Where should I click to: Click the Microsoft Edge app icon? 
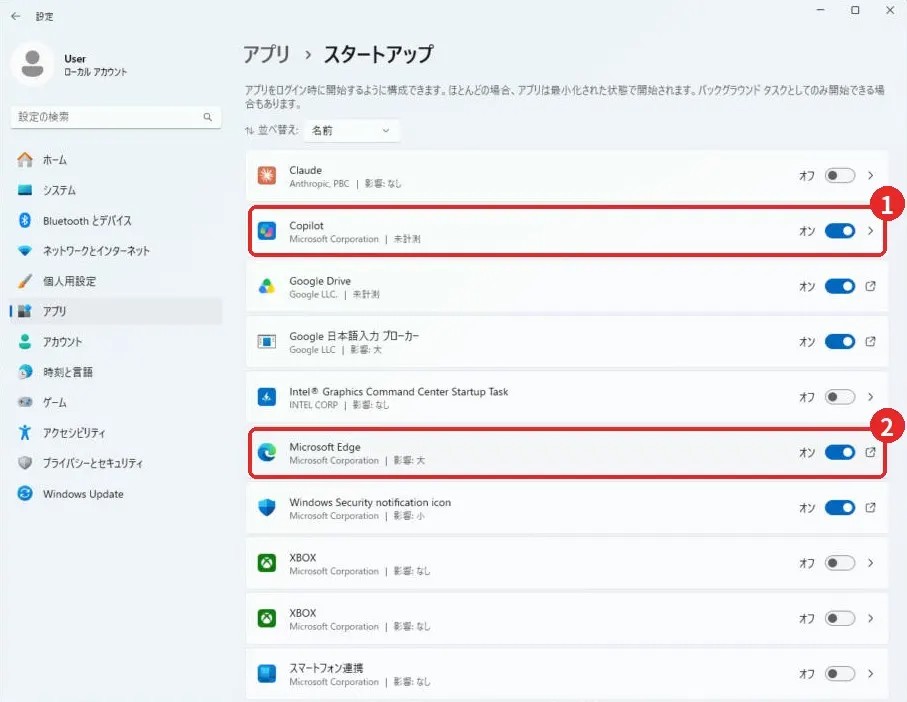point(267,452)
